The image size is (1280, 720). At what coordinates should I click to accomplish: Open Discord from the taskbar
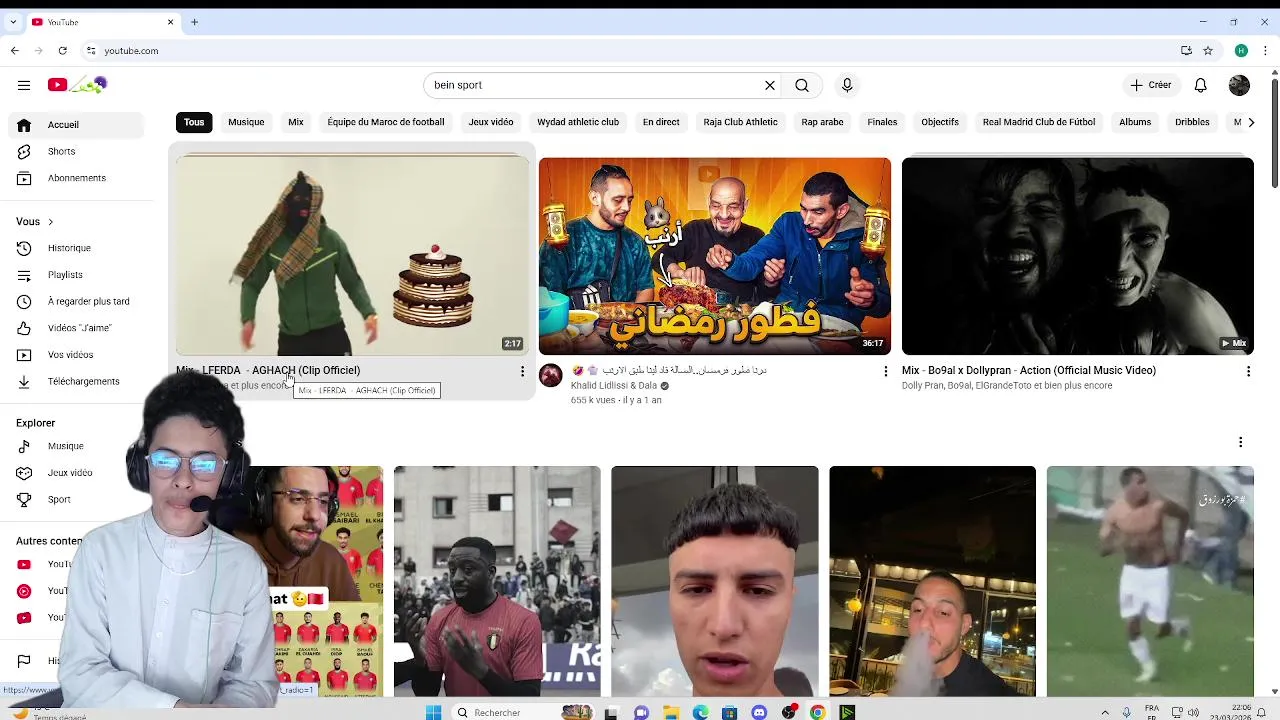759,712
